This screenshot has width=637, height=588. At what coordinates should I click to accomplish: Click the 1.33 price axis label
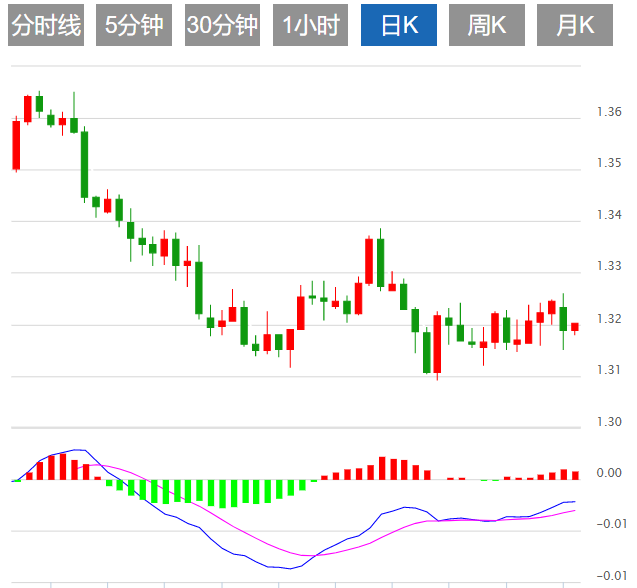(609, 266)
